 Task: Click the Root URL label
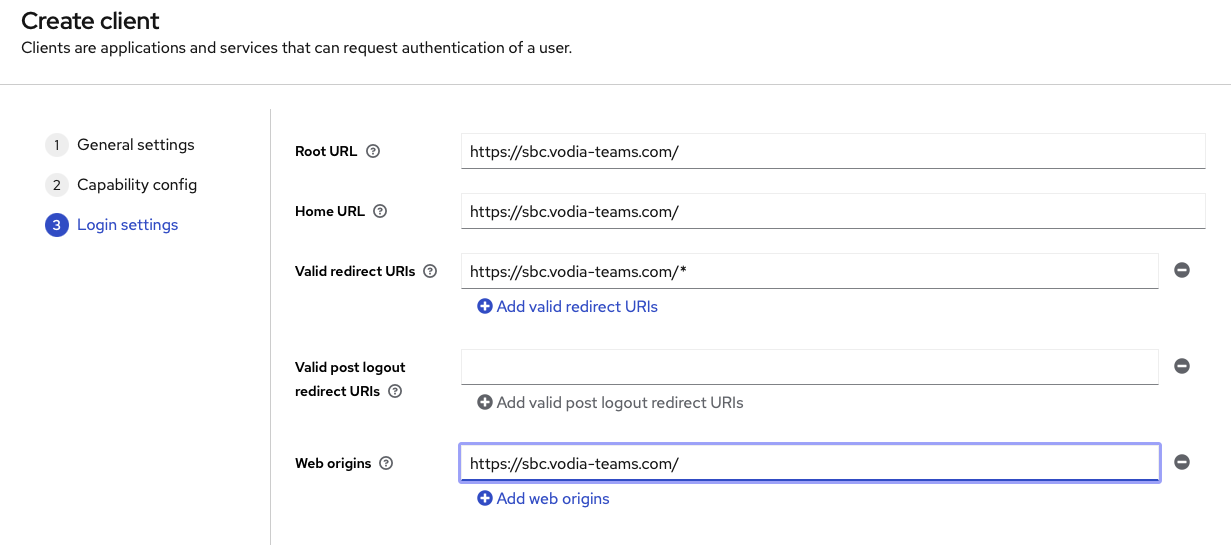pos(325,152)
